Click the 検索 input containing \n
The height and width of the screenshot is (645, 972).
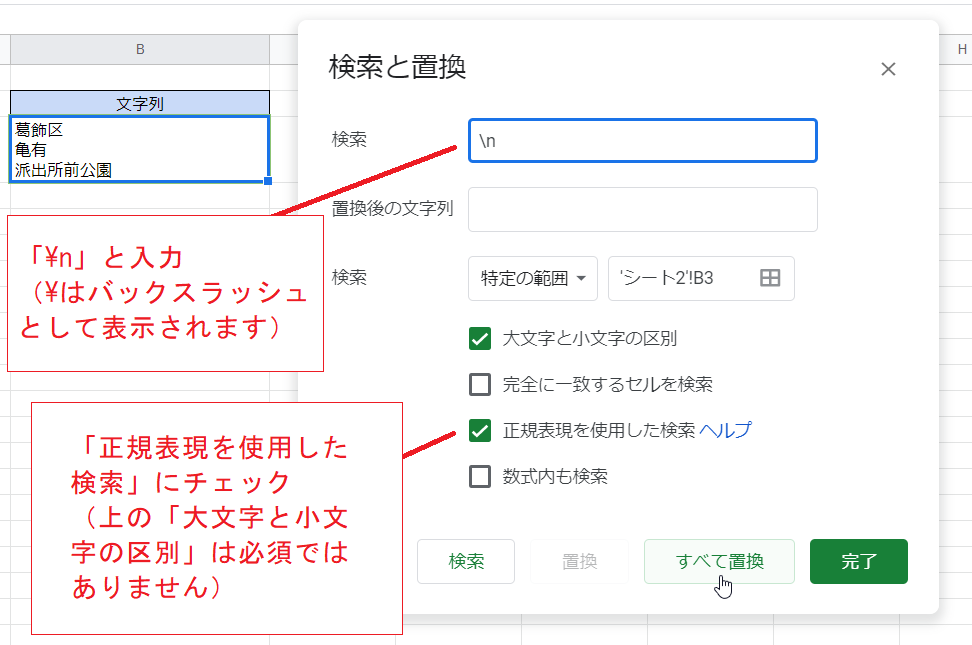(643, 141)
